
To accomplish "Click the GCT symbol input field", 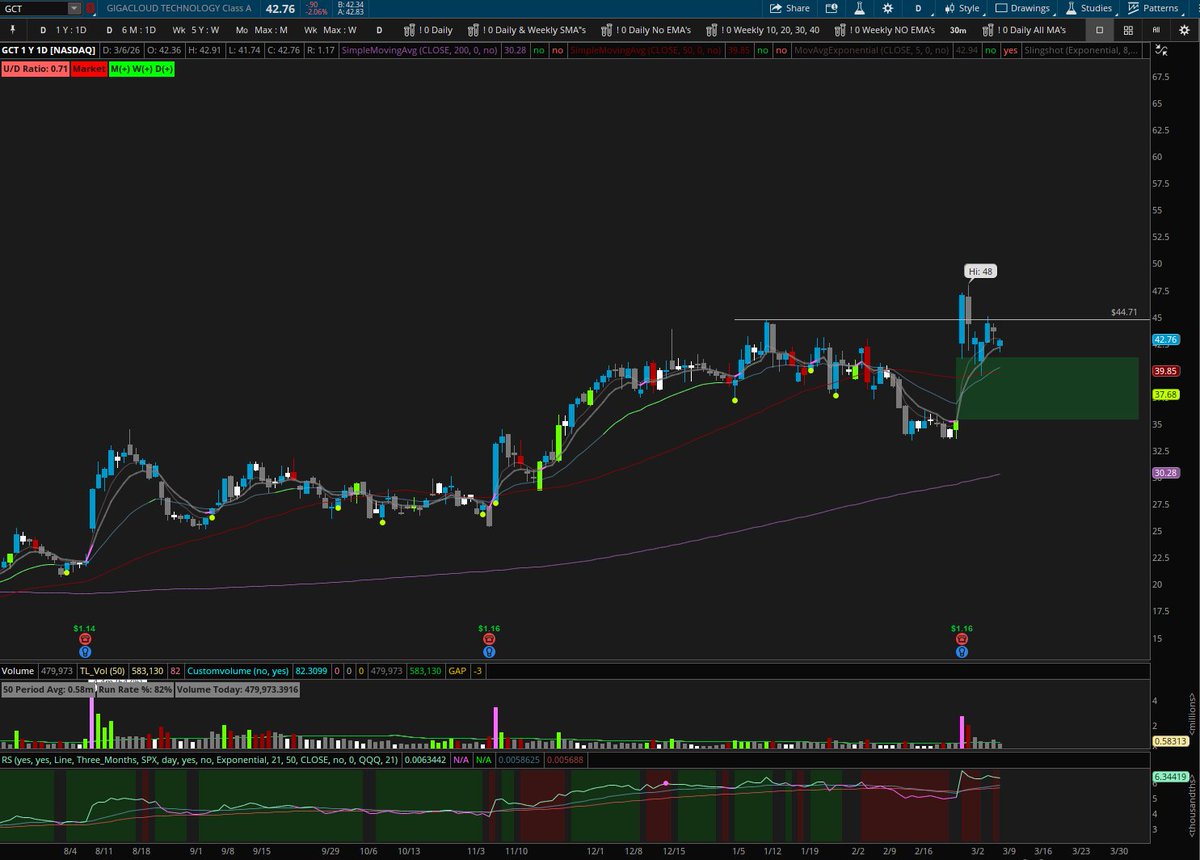I will [35, 8].
